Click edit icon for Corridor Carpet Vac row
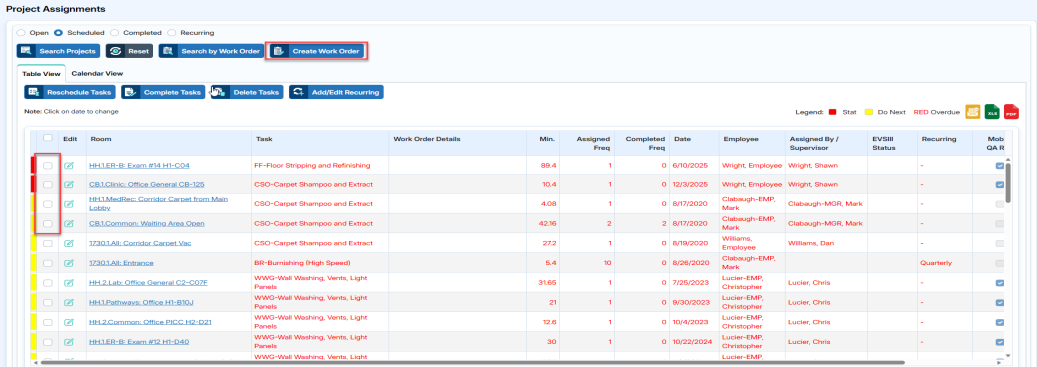This screenshot has height=367, width=1037. (x=68, y=243)
